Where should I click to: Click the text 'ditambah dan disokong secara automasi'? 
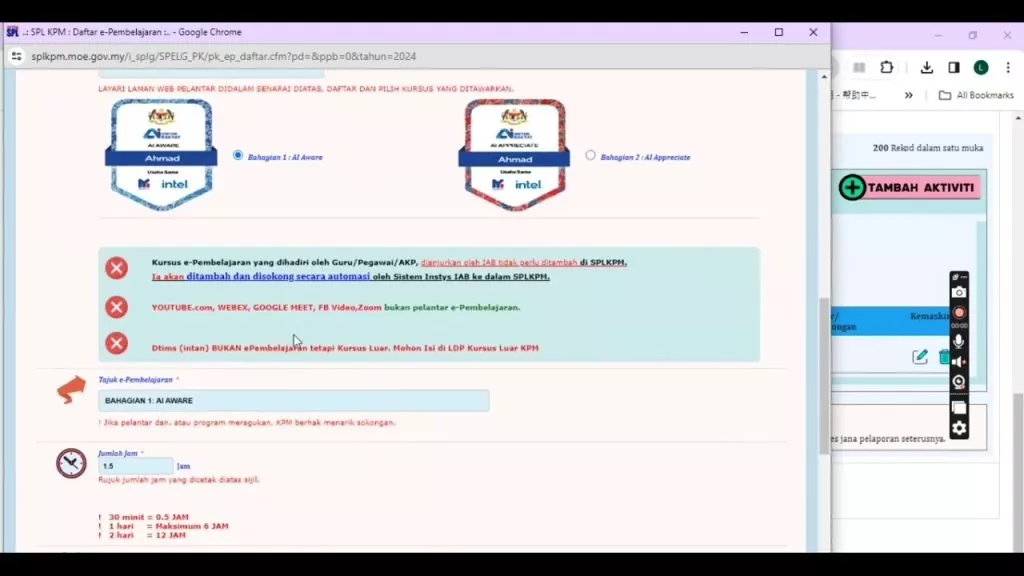(278, 276)
